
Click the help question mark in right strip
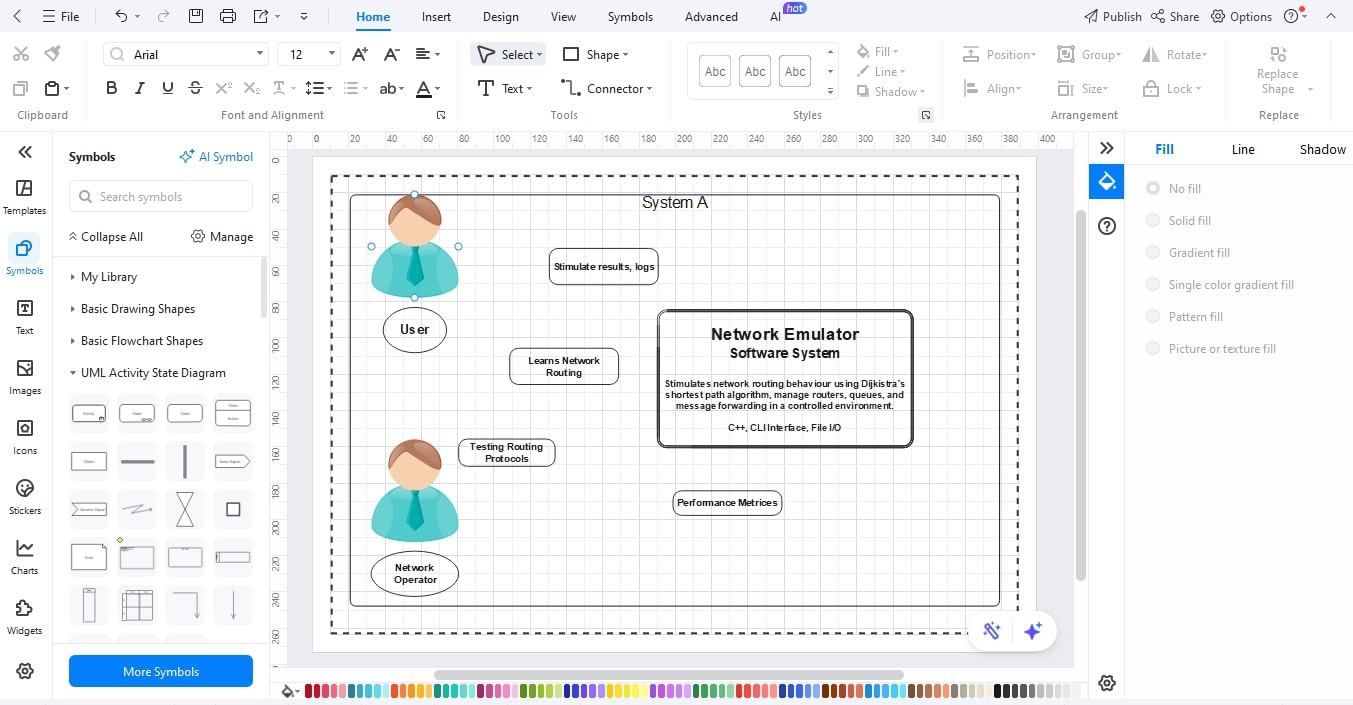1106,226
